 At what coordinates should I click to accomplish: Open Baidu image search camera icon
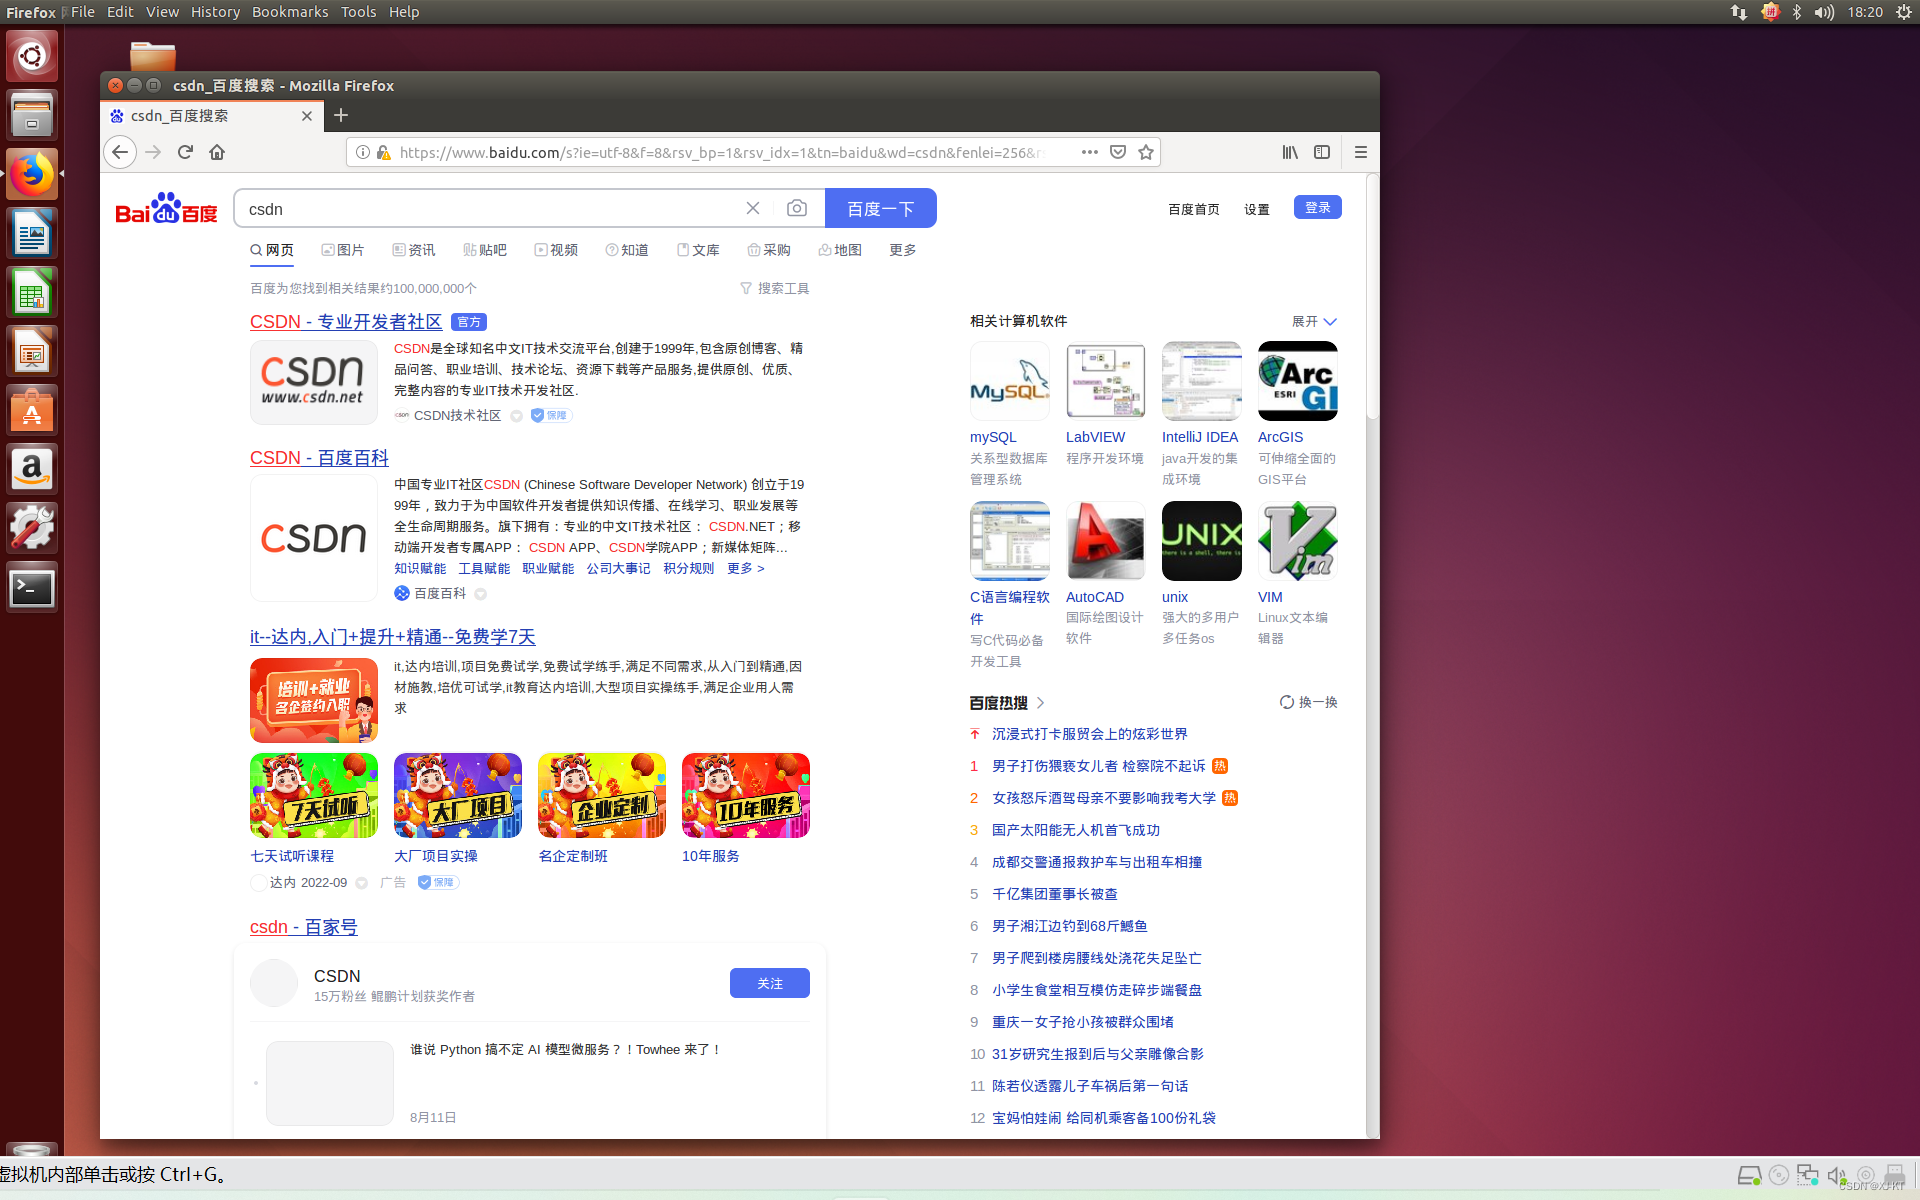[797, 208]
